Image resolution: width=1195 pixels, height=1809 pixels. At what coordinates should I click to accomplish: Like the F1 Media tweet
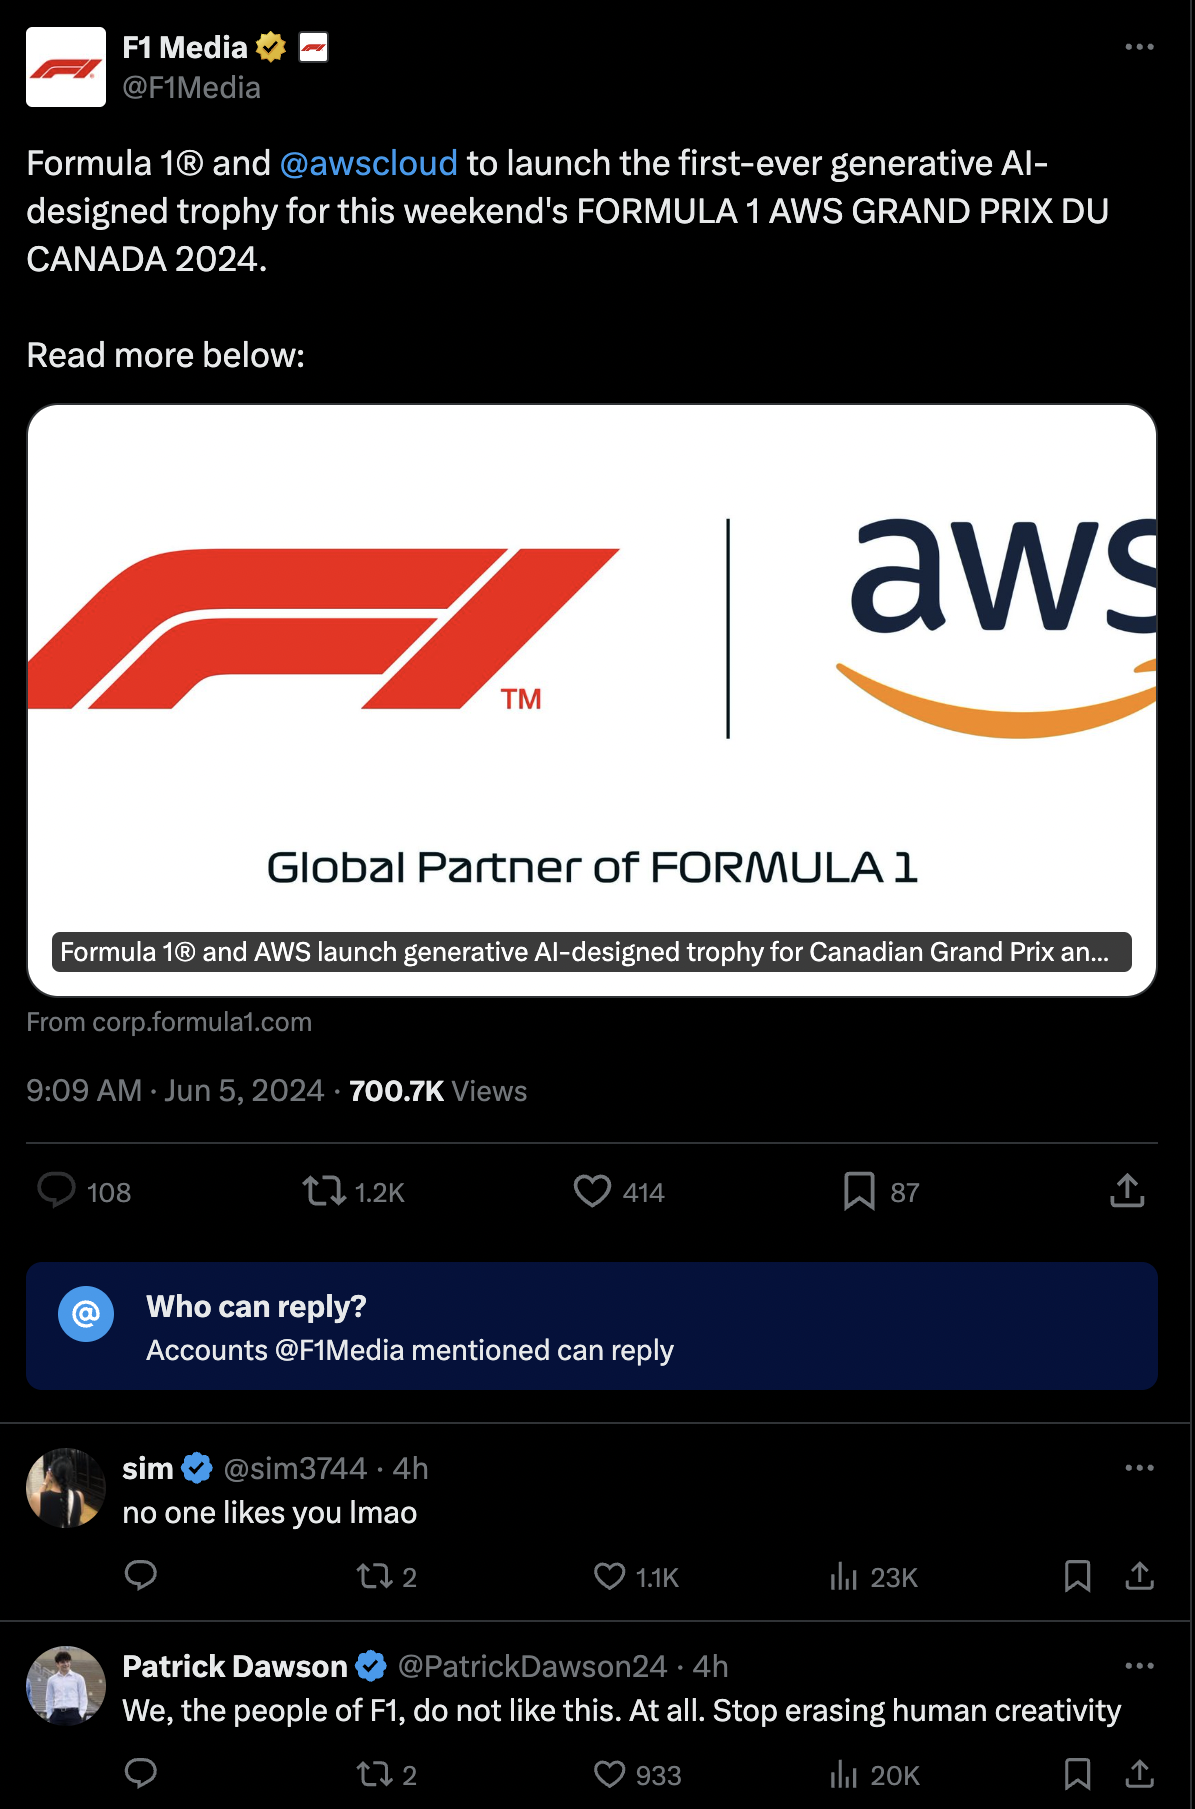pyautogui.click(x=592, y=1190)
